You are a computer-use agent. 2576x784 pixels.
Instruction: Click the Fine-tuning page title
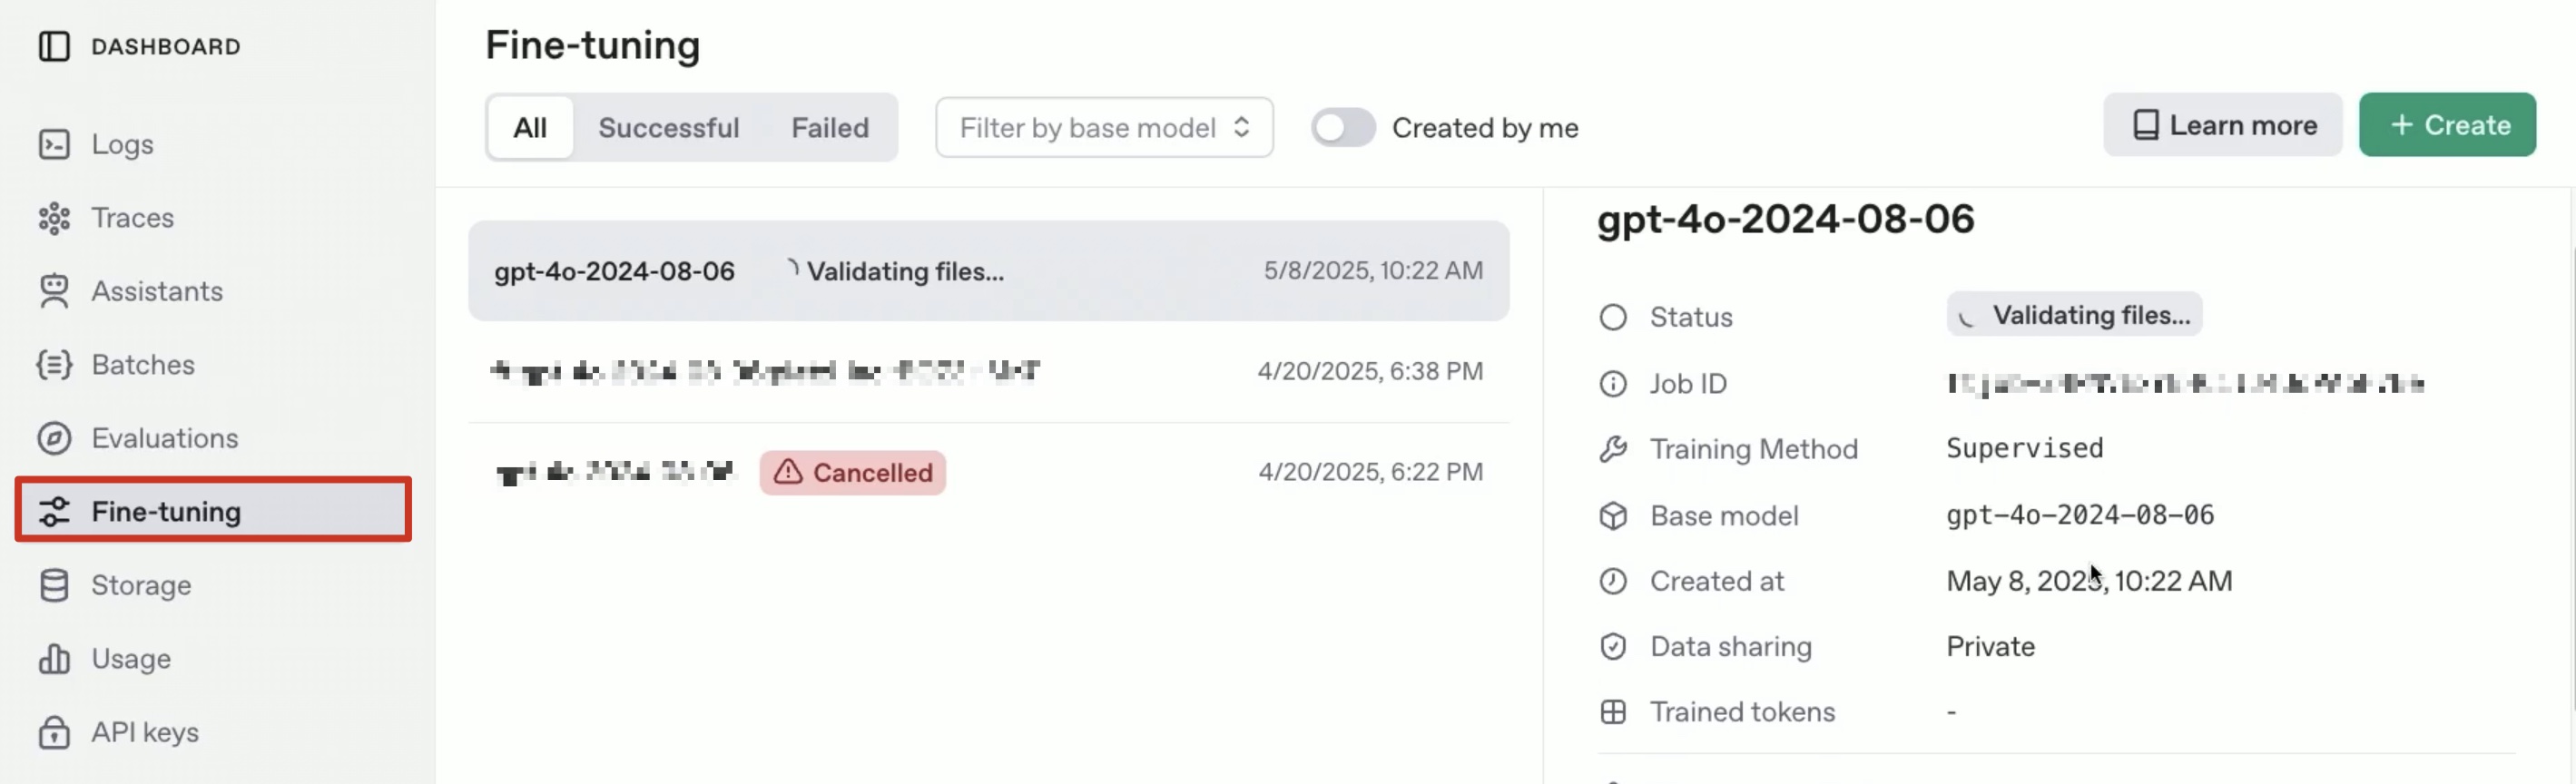click(x=593, y=45)
